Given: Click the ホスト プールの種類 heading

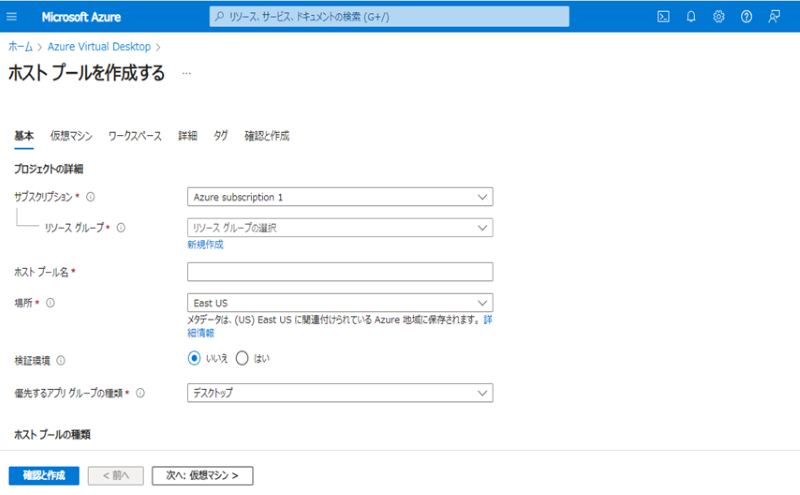Looking at the screenshot, I should point(52,435).
